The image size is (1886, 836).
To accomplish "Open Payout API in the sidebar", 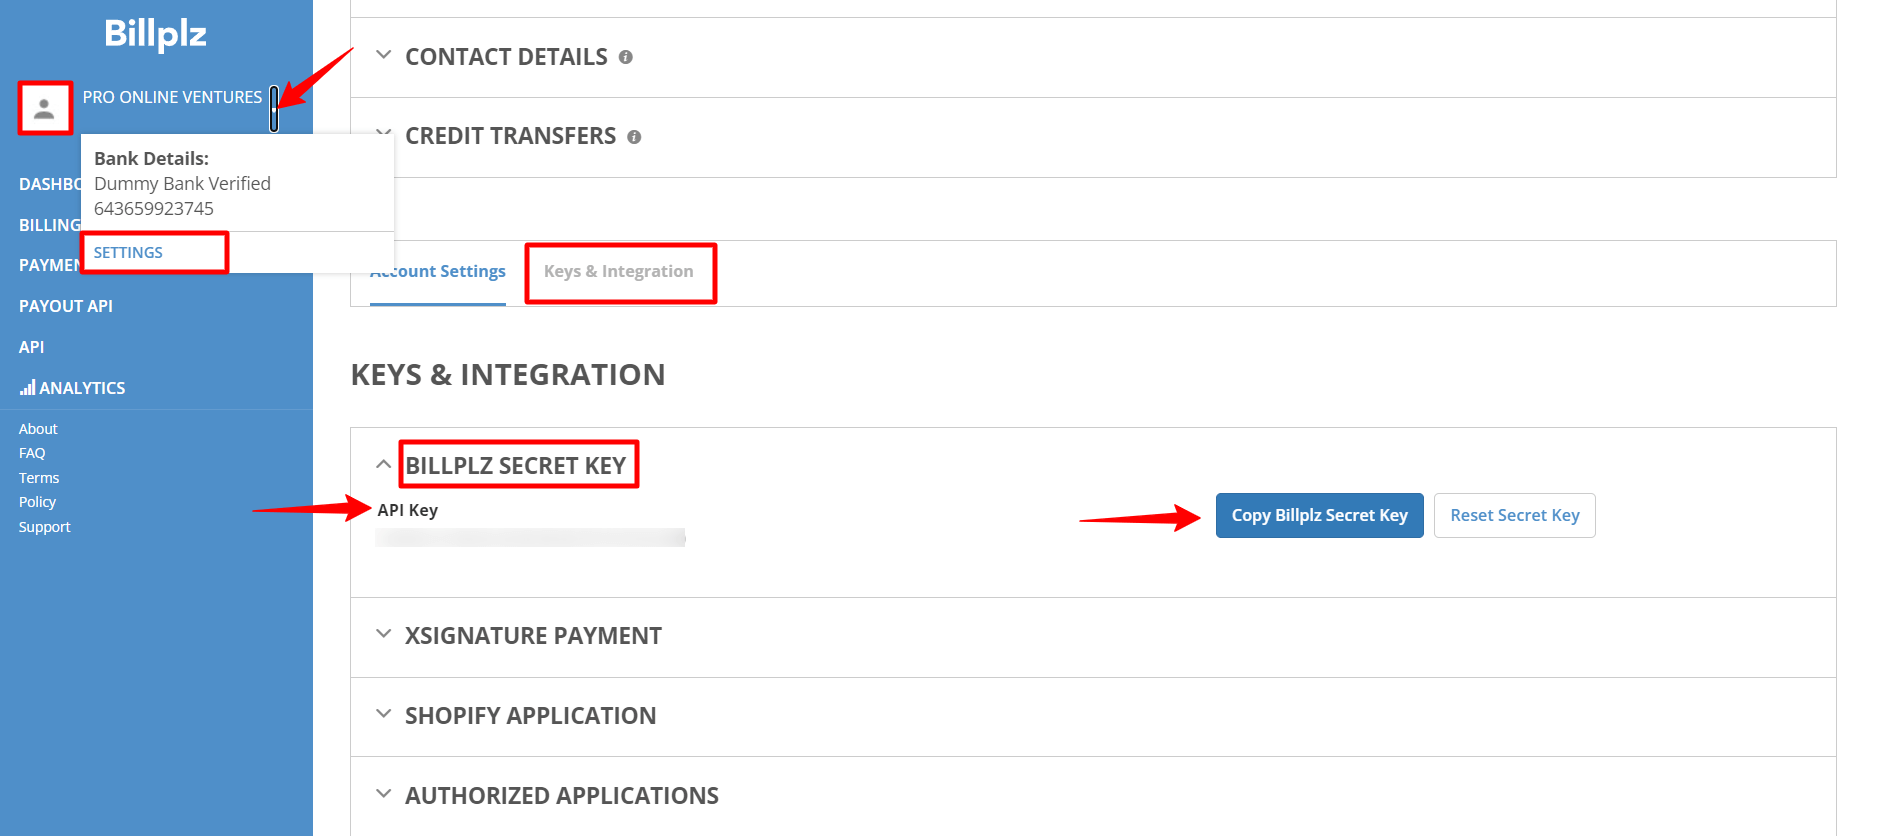I will pyautogui.click(x=66, y=306).
